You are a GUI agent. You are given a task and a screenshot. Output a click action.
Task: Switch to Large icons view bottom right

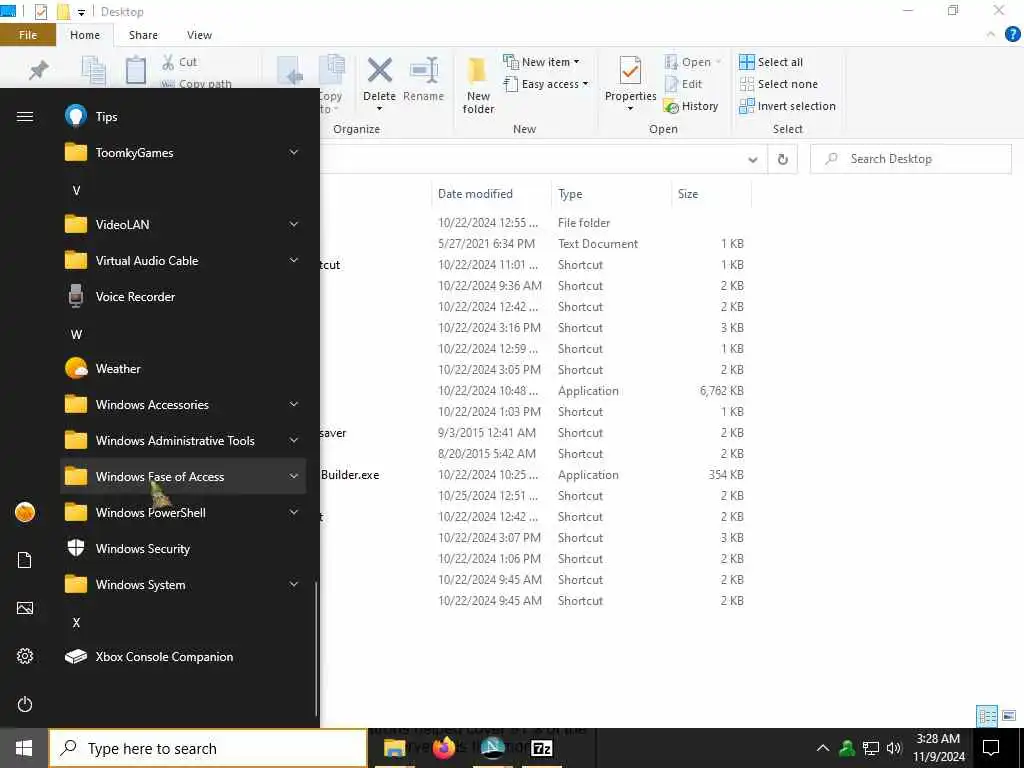(x=1009, y=716)
